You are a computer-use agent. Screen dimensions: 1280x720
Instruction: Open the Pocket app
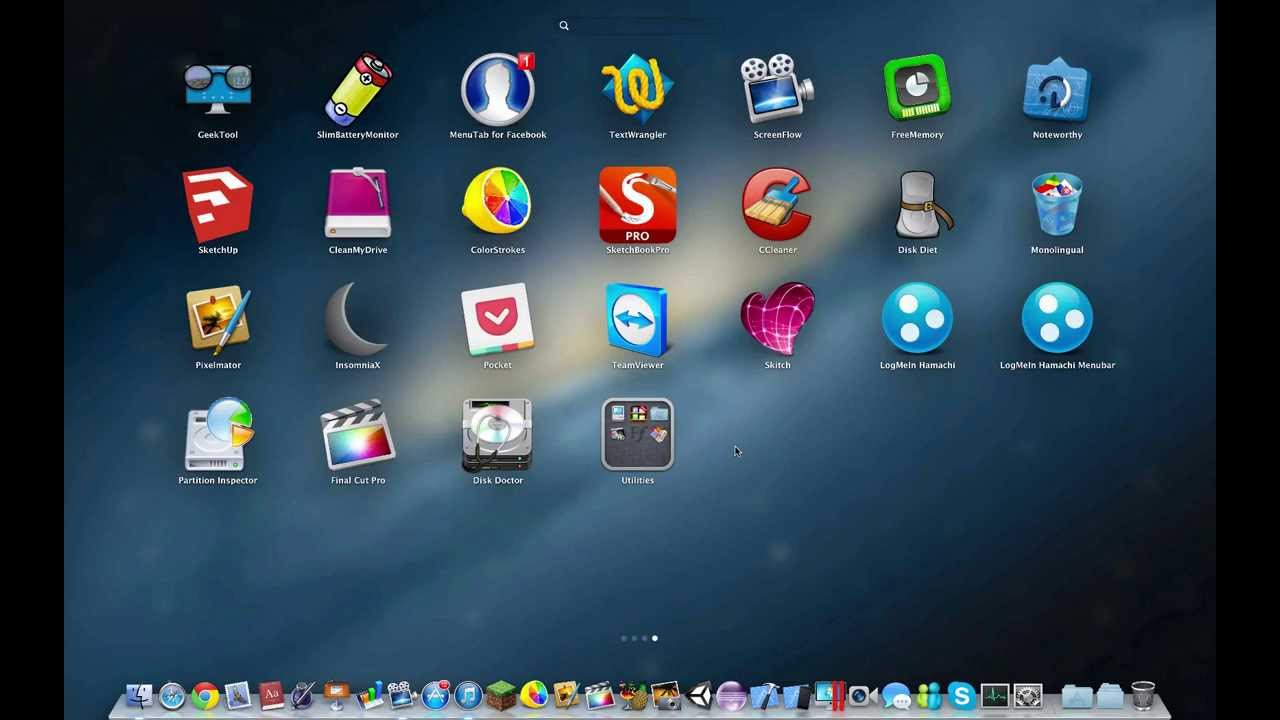(498, 321)
